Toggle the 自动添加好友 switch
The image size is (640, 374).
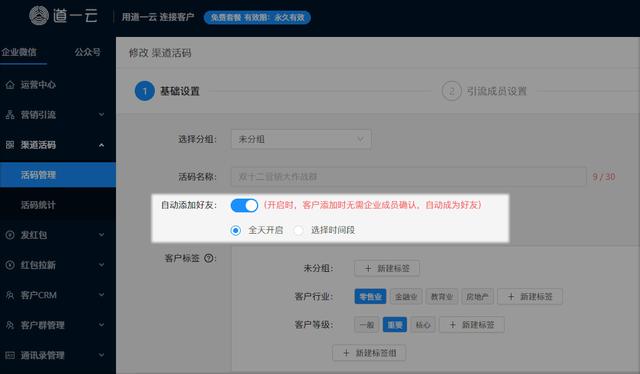pos(244,205)
